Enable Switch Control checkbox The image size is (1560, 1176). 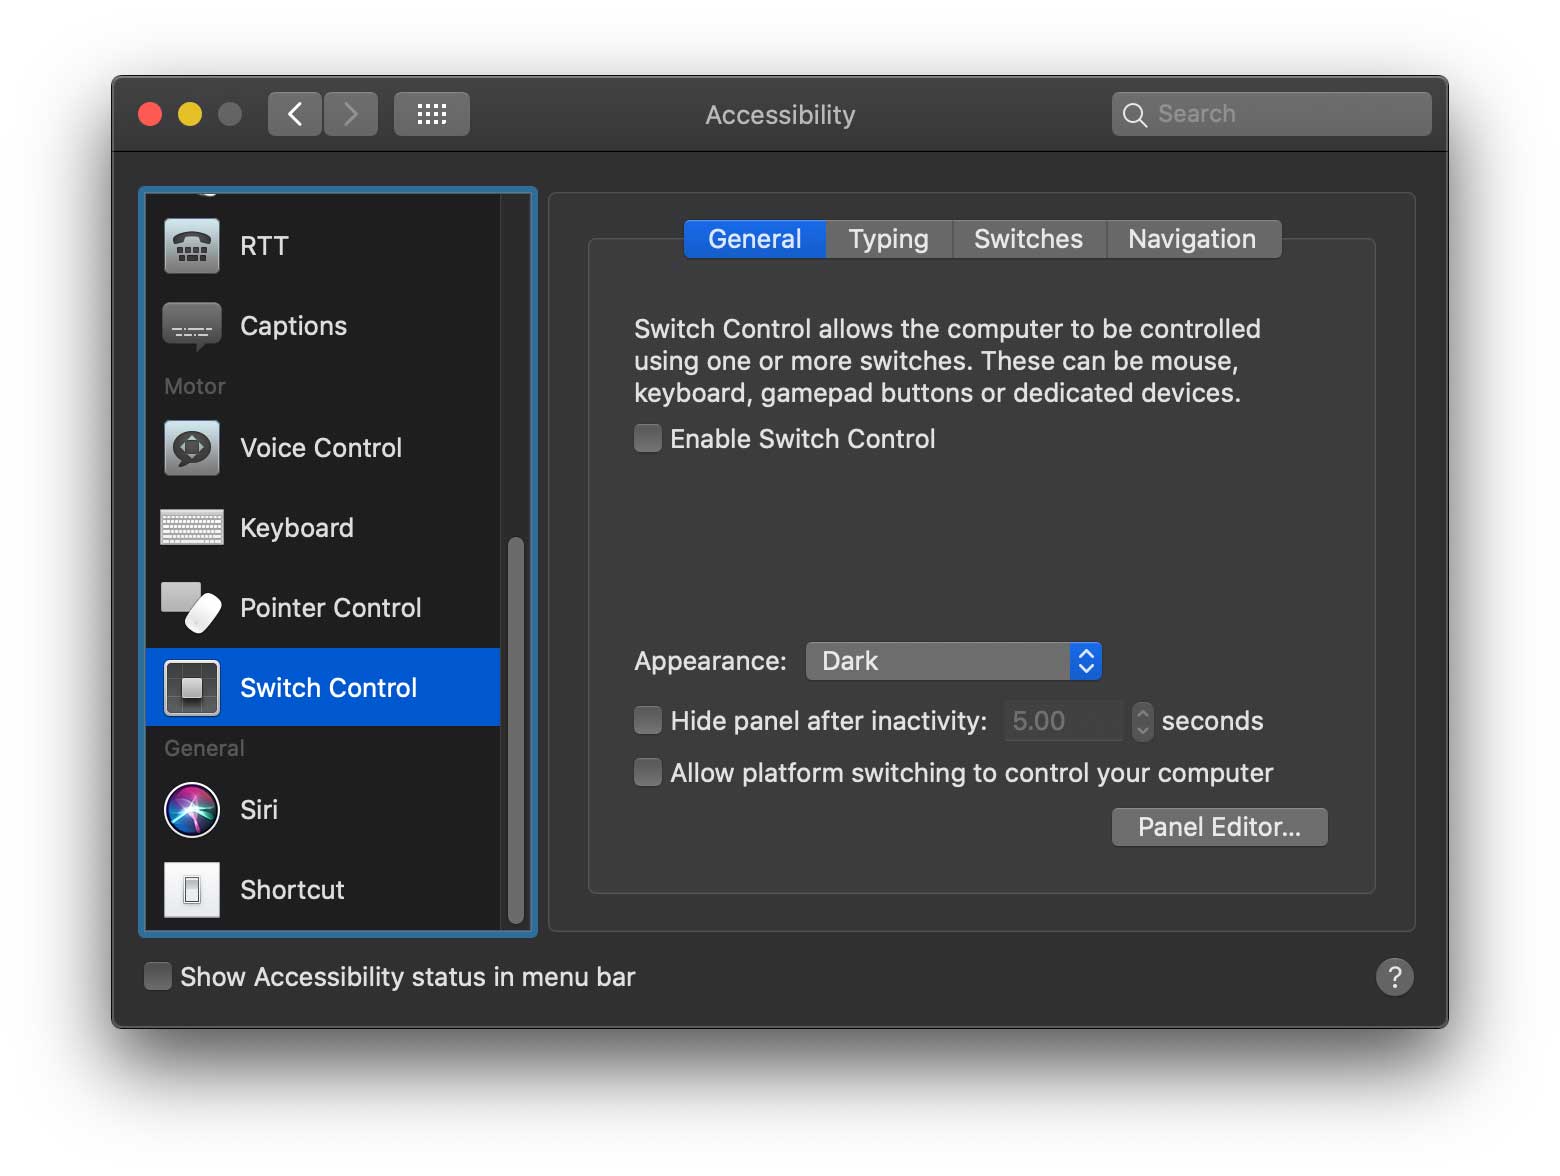(648, 439)
